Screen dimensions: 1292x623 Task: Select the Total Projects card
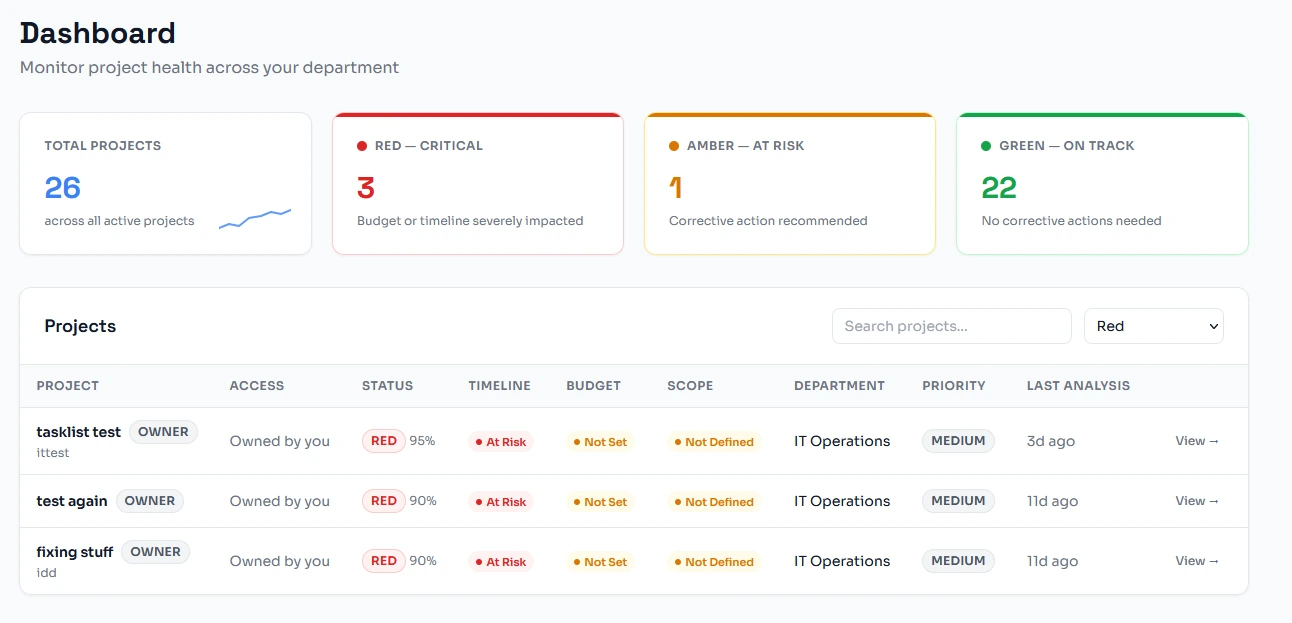[x=166, y=184]
